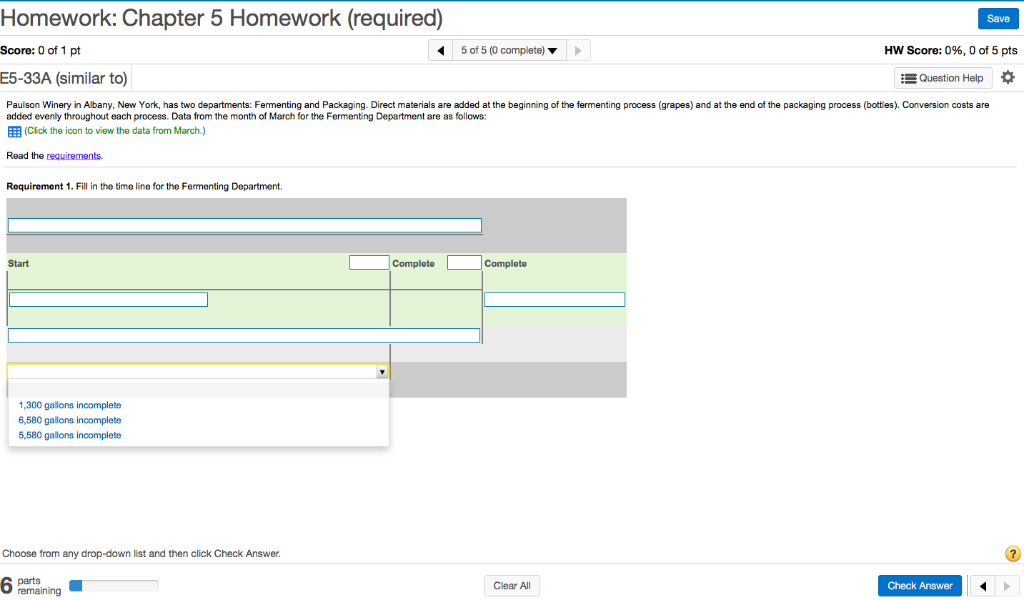Click the next question arrow
Viewport: 1024px width, 600px height.
pyautogui.click(x=578, y=49)
